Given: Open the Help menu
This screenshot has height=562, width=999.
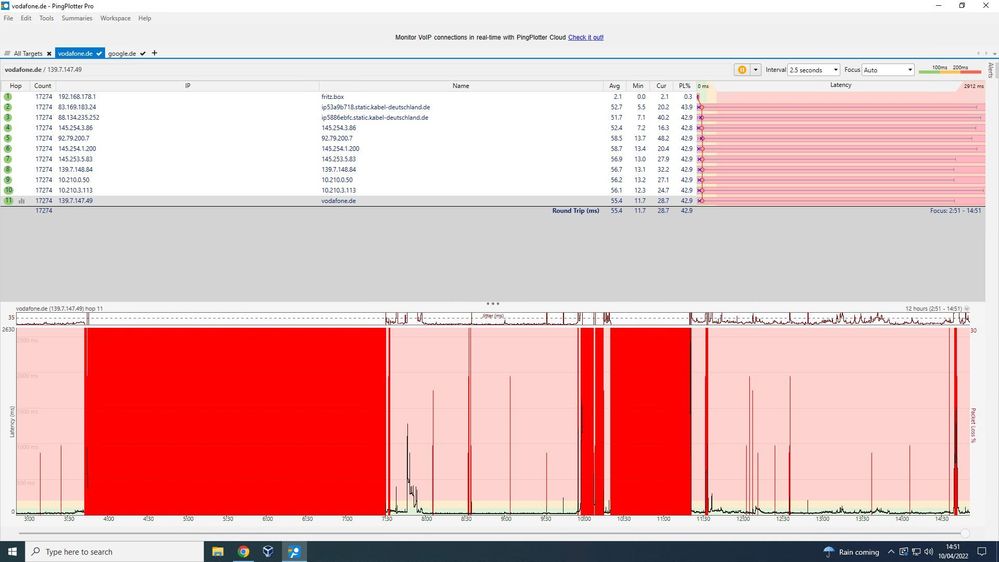Looking at the screenshot, I should 145,18.
